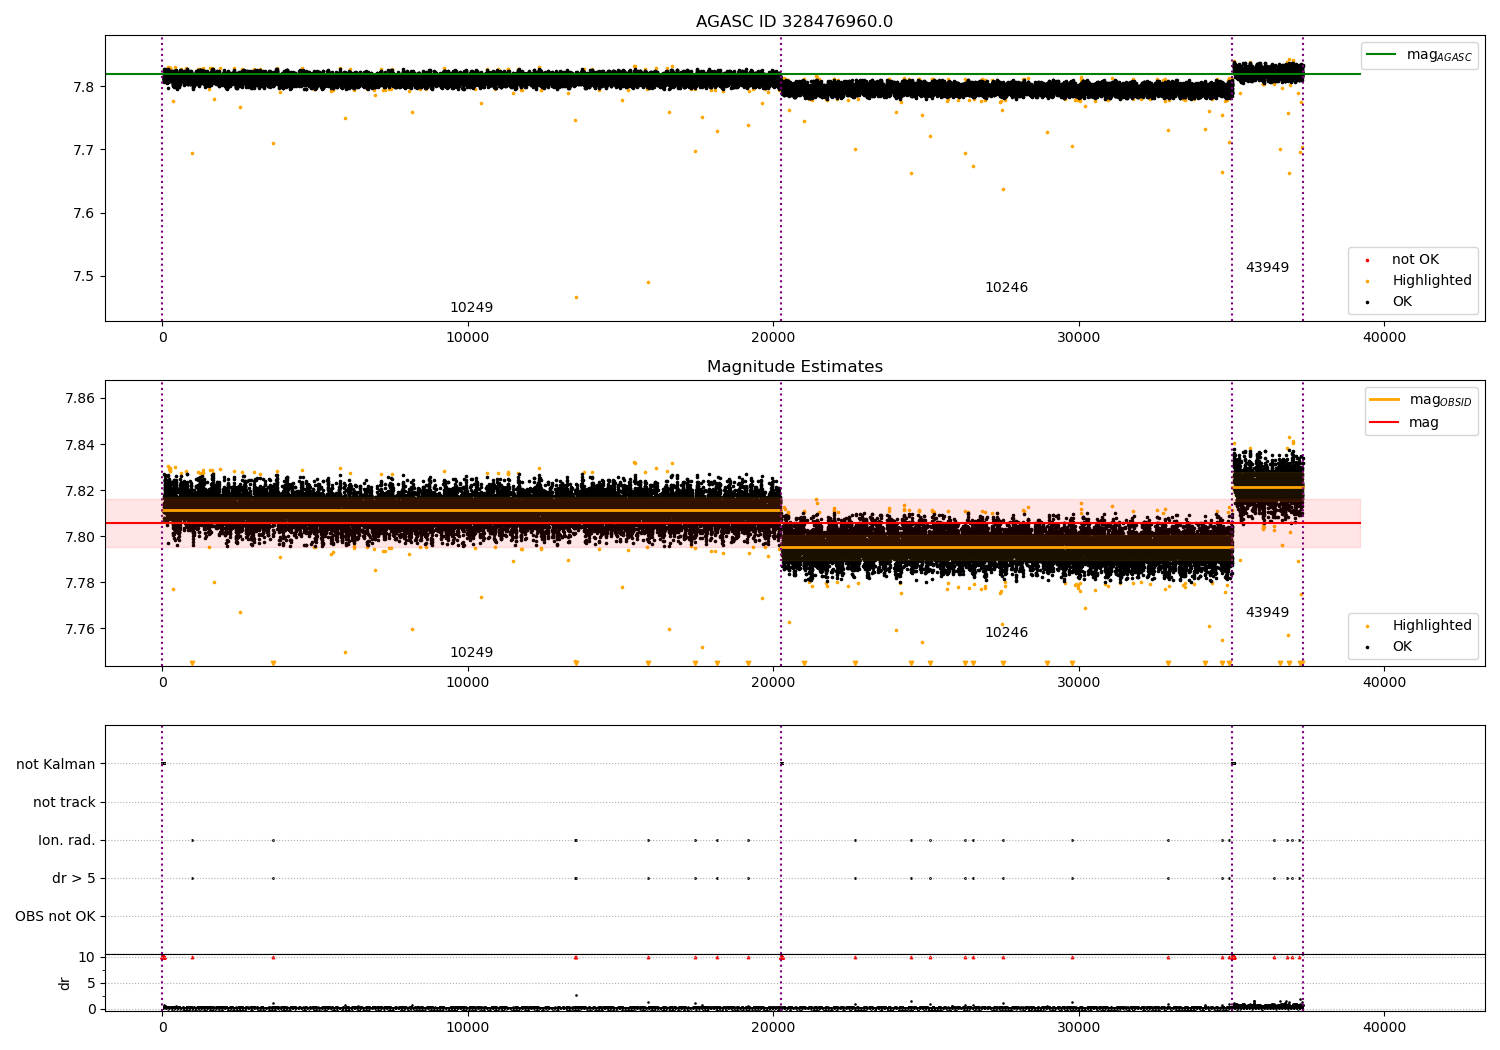Click y-axis tick 7.6 in the top plot
This screenshot has width=1500, height=1050.
[84, 213]
